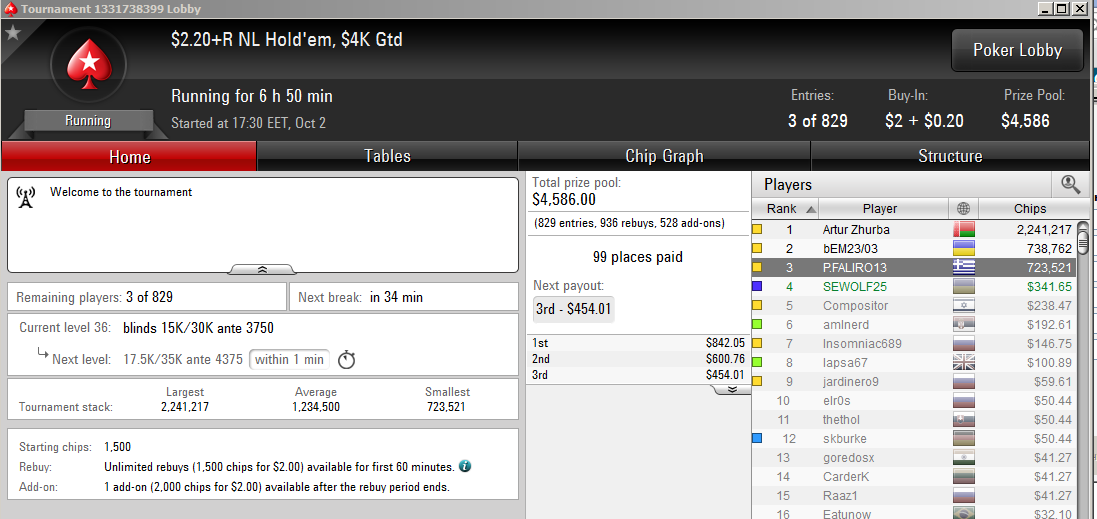
Task: Click the Next break in 34 min box
Action: (403, 297)
